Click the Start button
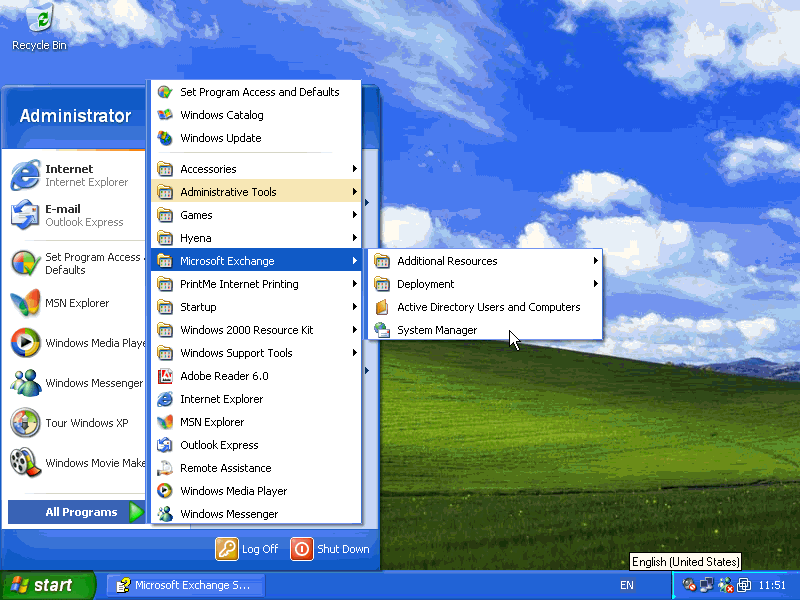 pyautogui.click(x=47, y=585)
